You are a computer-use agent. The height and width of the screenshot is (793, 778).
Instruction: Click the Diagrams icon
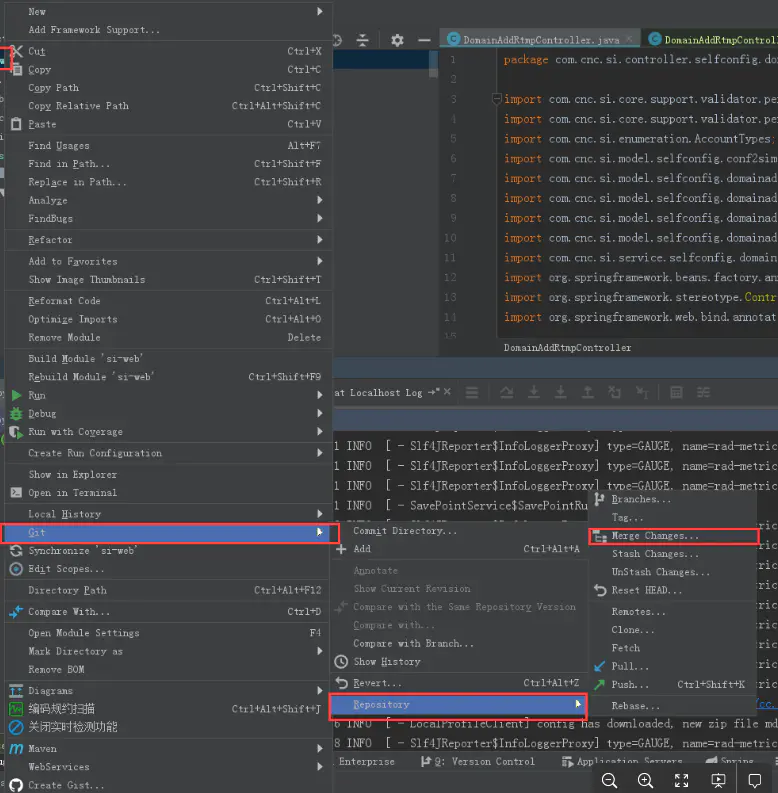16,691
